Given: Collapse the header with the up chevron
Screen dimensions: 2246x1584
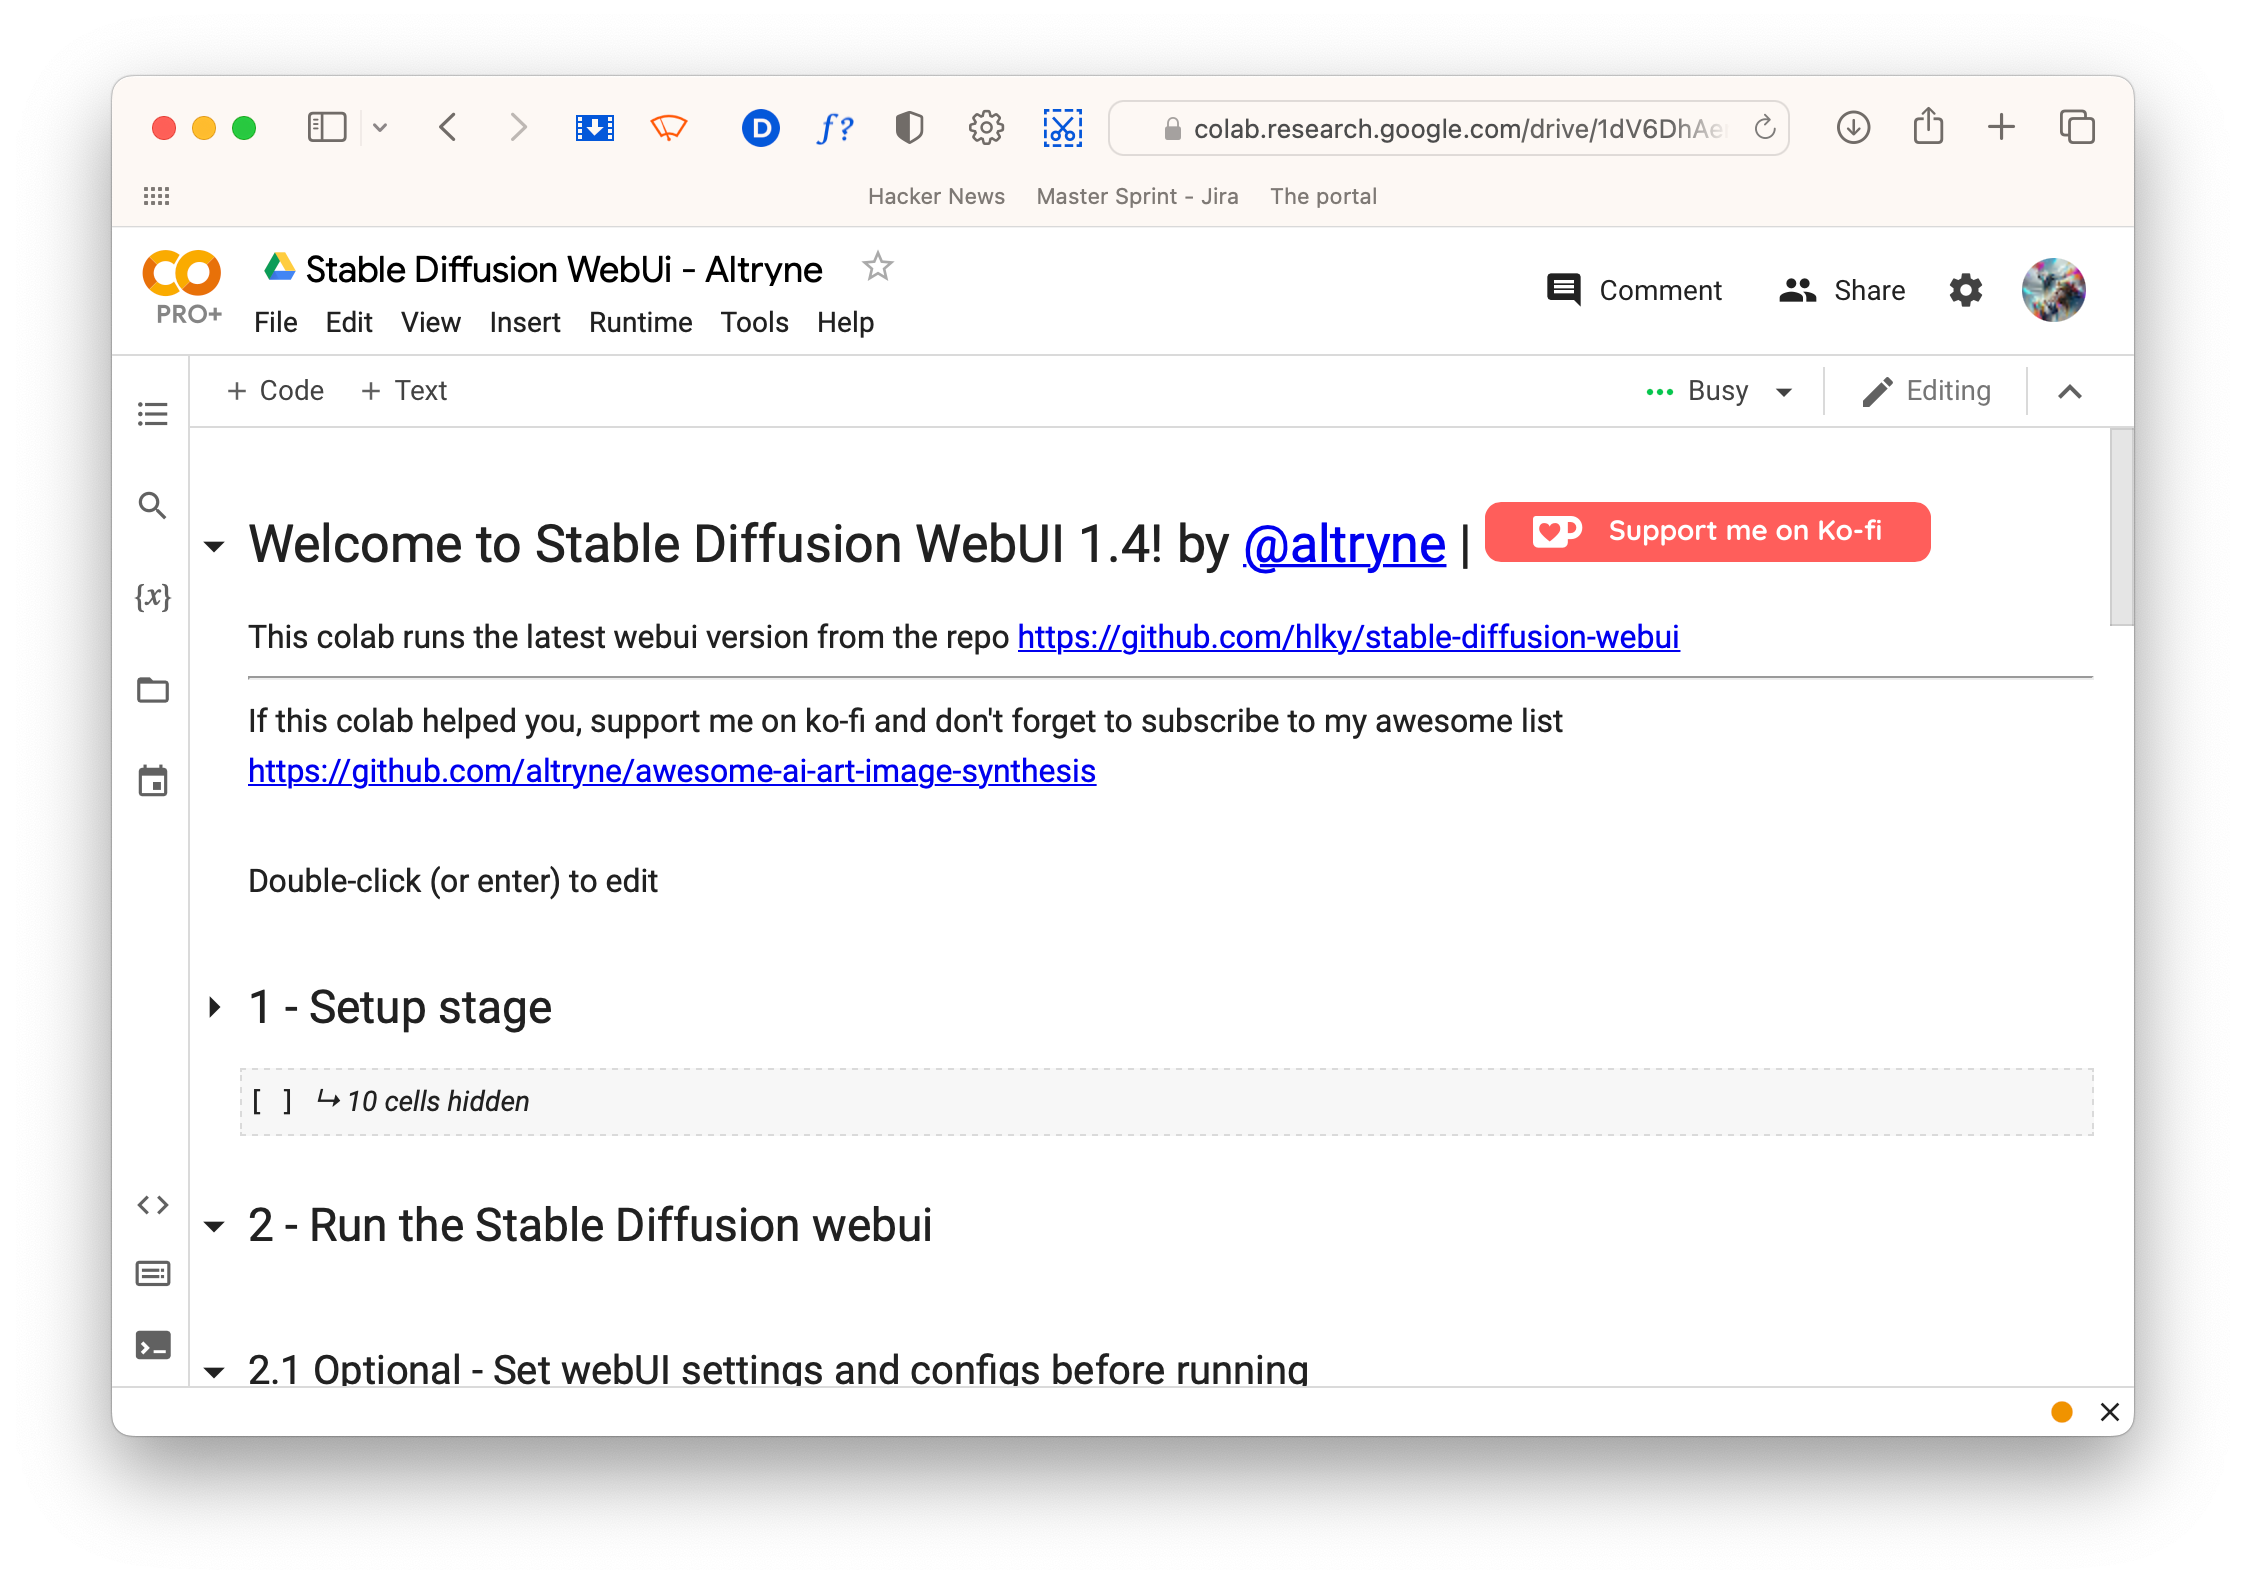Looking at the screenshot, I should point(2070,392).
